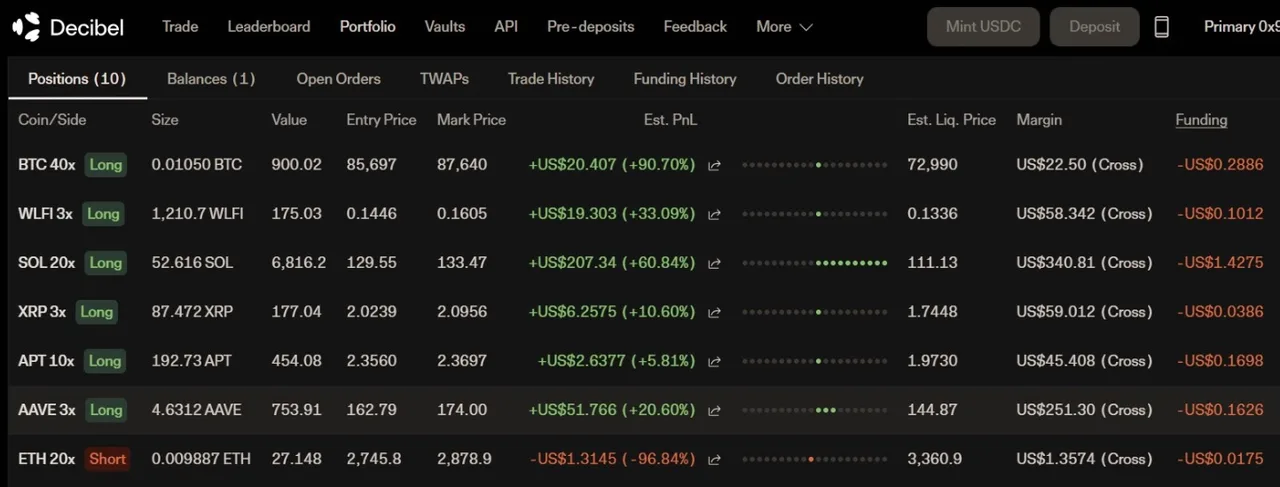Click share icon on APT row
1280x487 pixels.
pyautogui.click(x=714, y=361)
